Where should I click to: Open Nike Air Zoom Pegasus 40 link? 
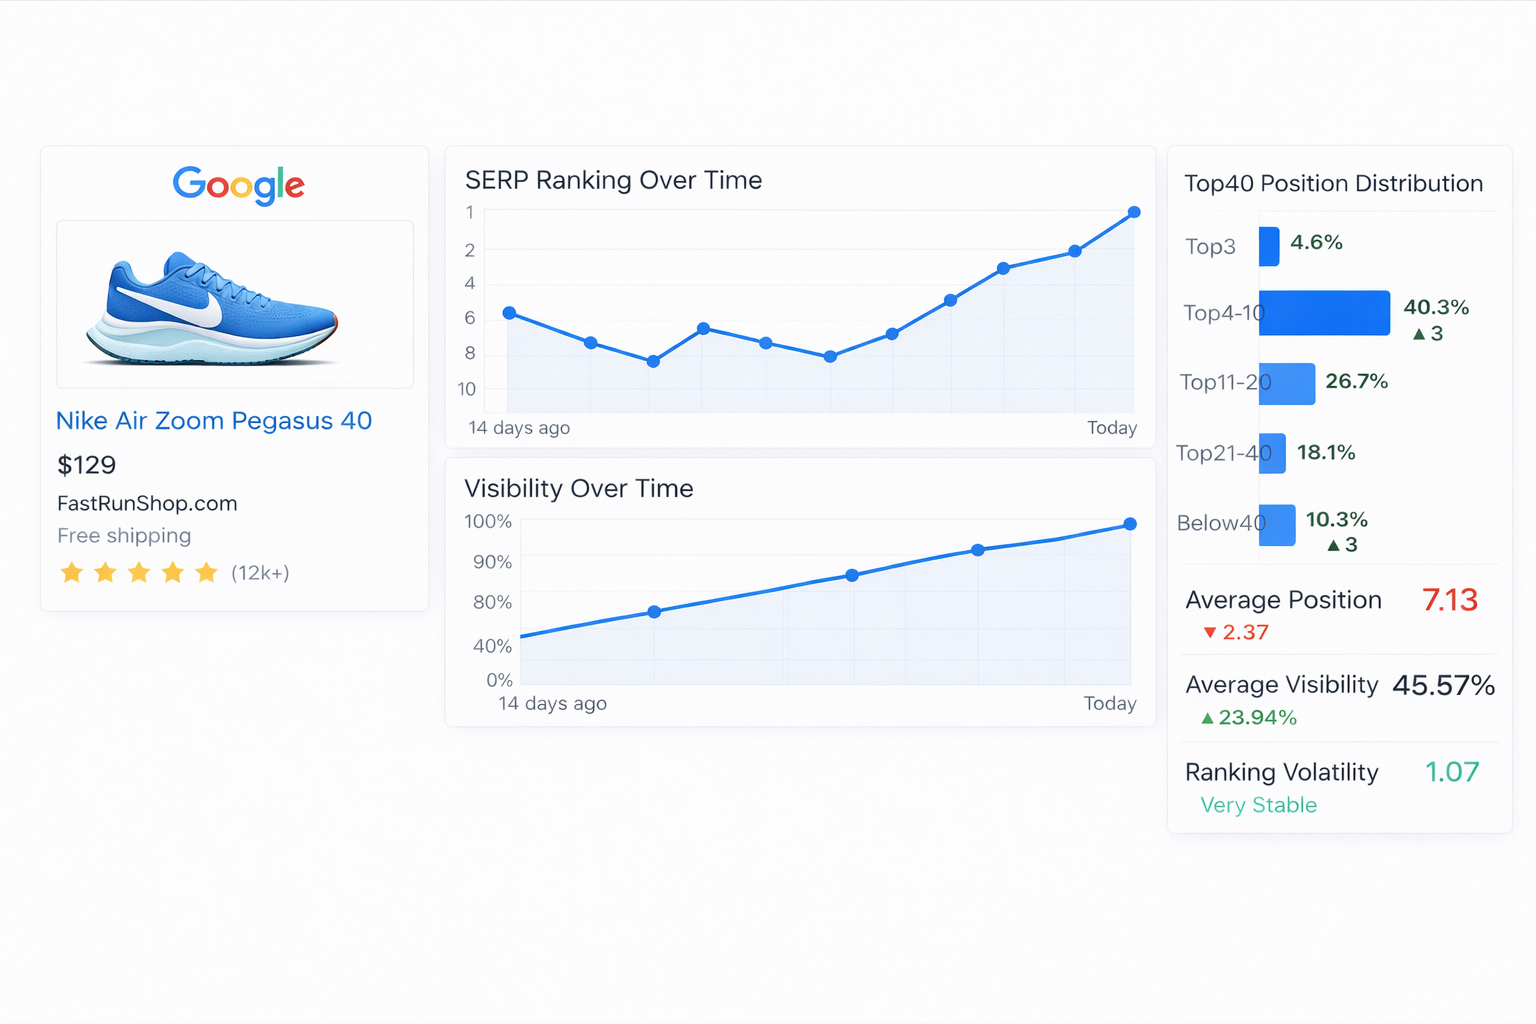pyautogui.click(x=214, y=421)
